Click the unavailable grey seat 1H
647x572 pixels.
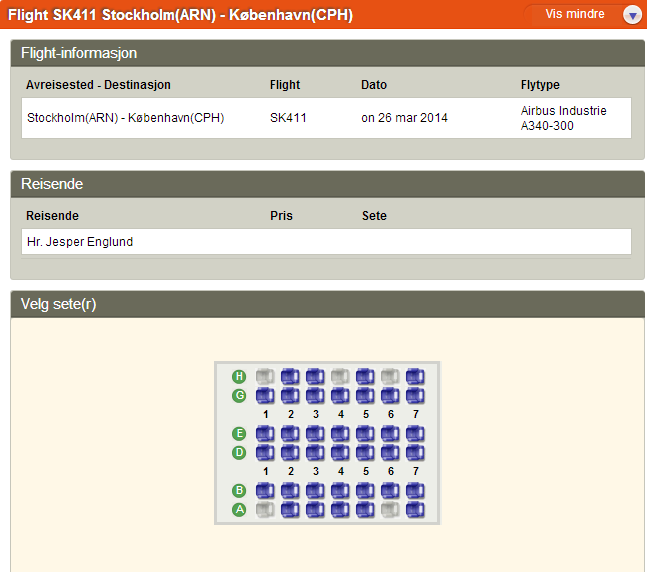pyautogui.click(x=265, y=377)
